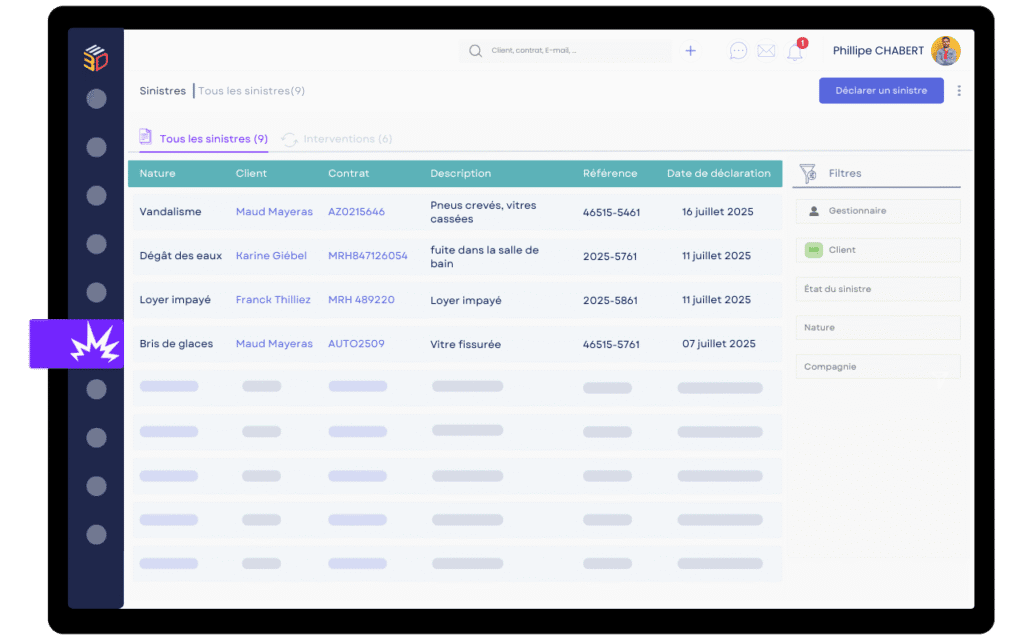1024x640 pixels.
Task: Click the three-dot more options menu
Action: coord(959,91)
